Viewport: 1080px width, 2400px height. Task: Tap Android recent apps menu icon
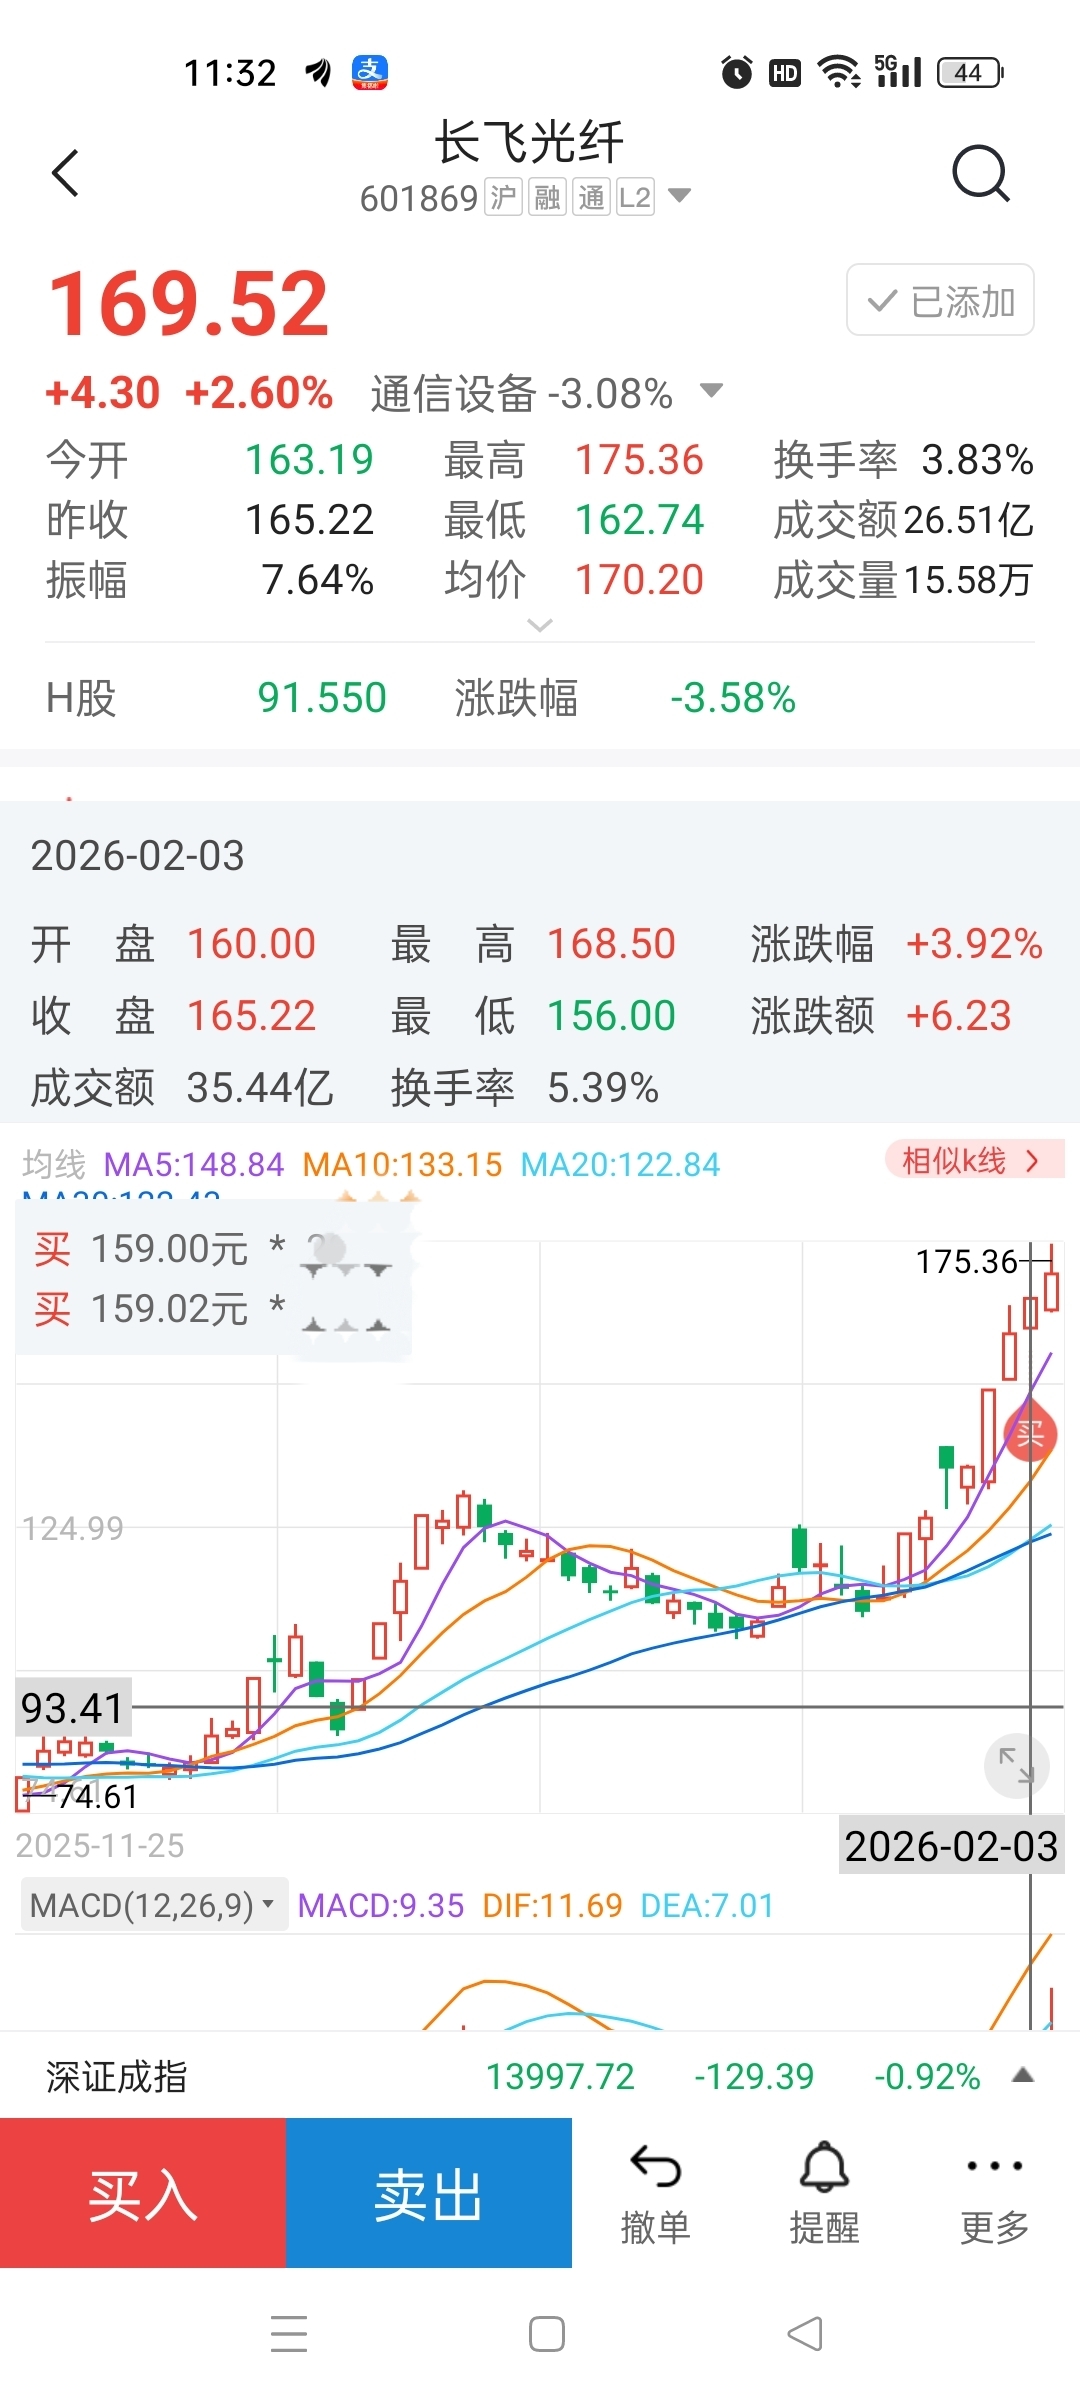tap(289, 2335)
